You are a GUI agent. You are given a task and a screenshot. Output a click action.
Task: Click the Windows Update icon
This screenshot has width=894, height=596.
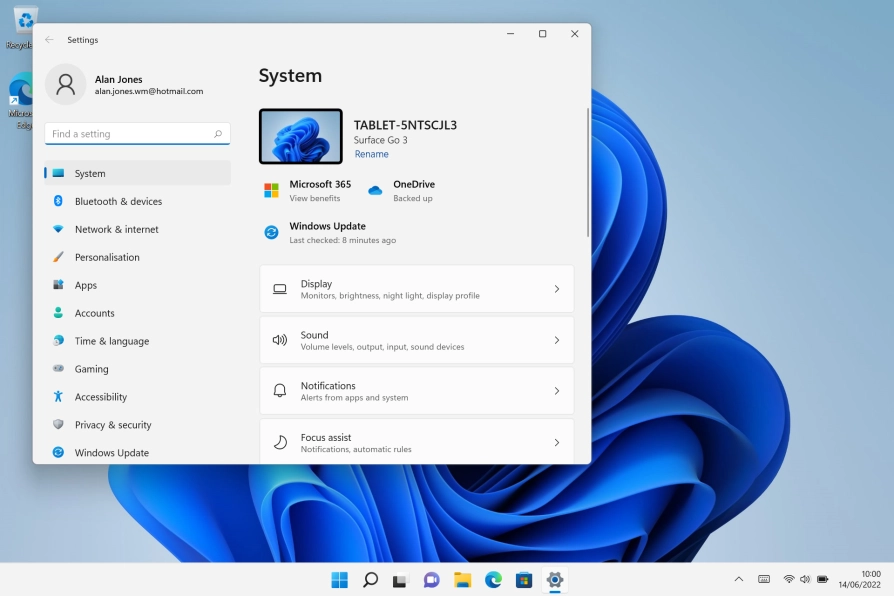(270, 232)
